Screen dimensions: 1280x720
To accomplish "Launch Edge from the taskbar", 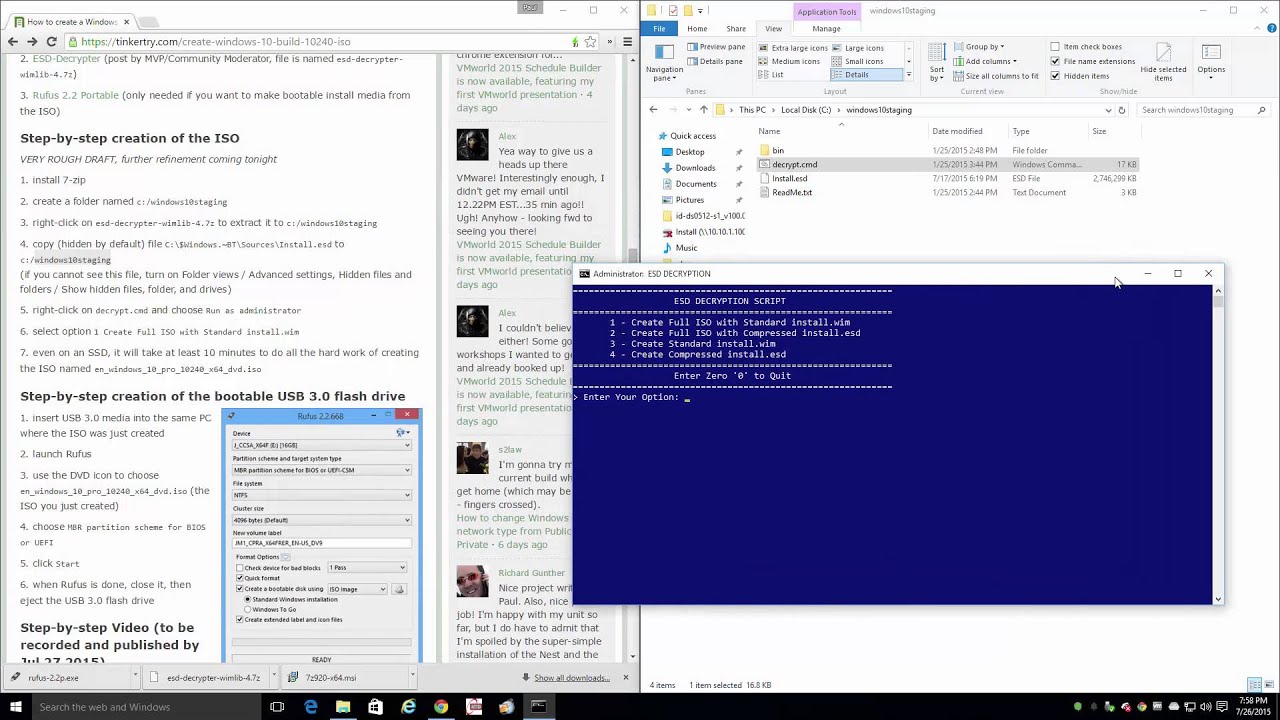I will click(311, 707).
